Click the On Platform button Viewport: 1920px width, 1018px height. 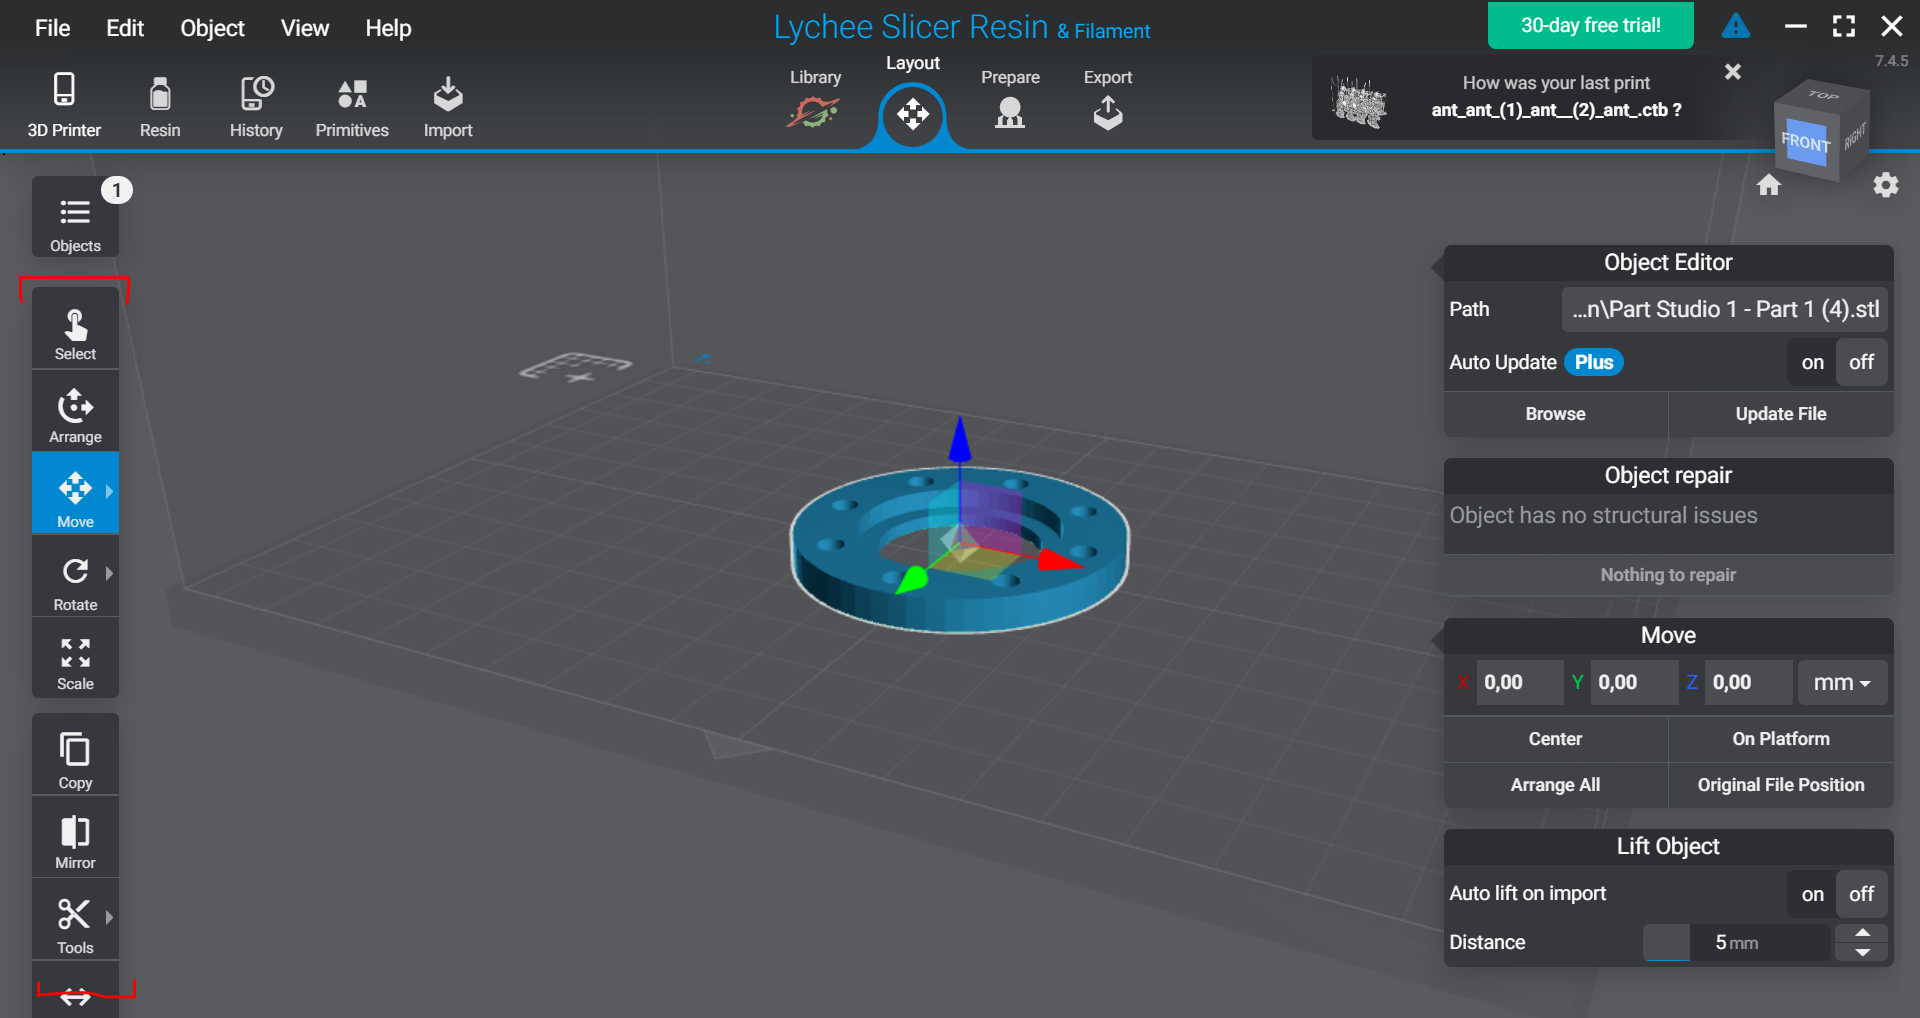tap(1780, 739)
